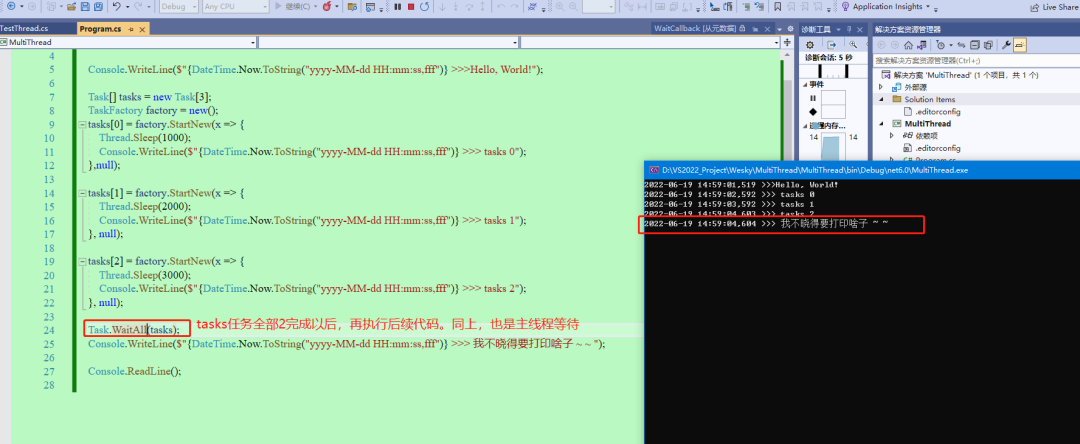Open the Any CPU platform dropdown
The height and width of the screenshot is (444, 1080).
point(236,6)
